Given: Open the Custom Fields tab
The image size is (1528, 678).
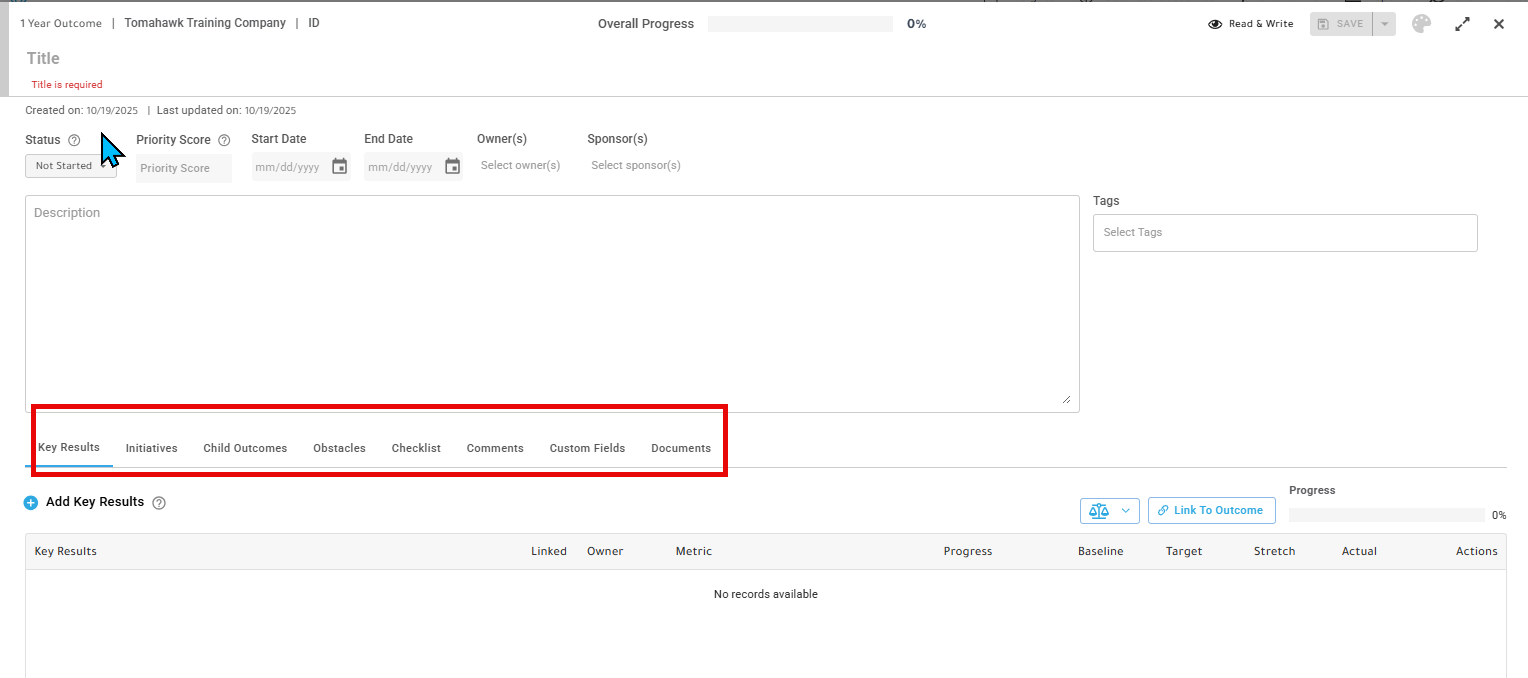Looking at the screenshot, I should (x=587, y=448).
